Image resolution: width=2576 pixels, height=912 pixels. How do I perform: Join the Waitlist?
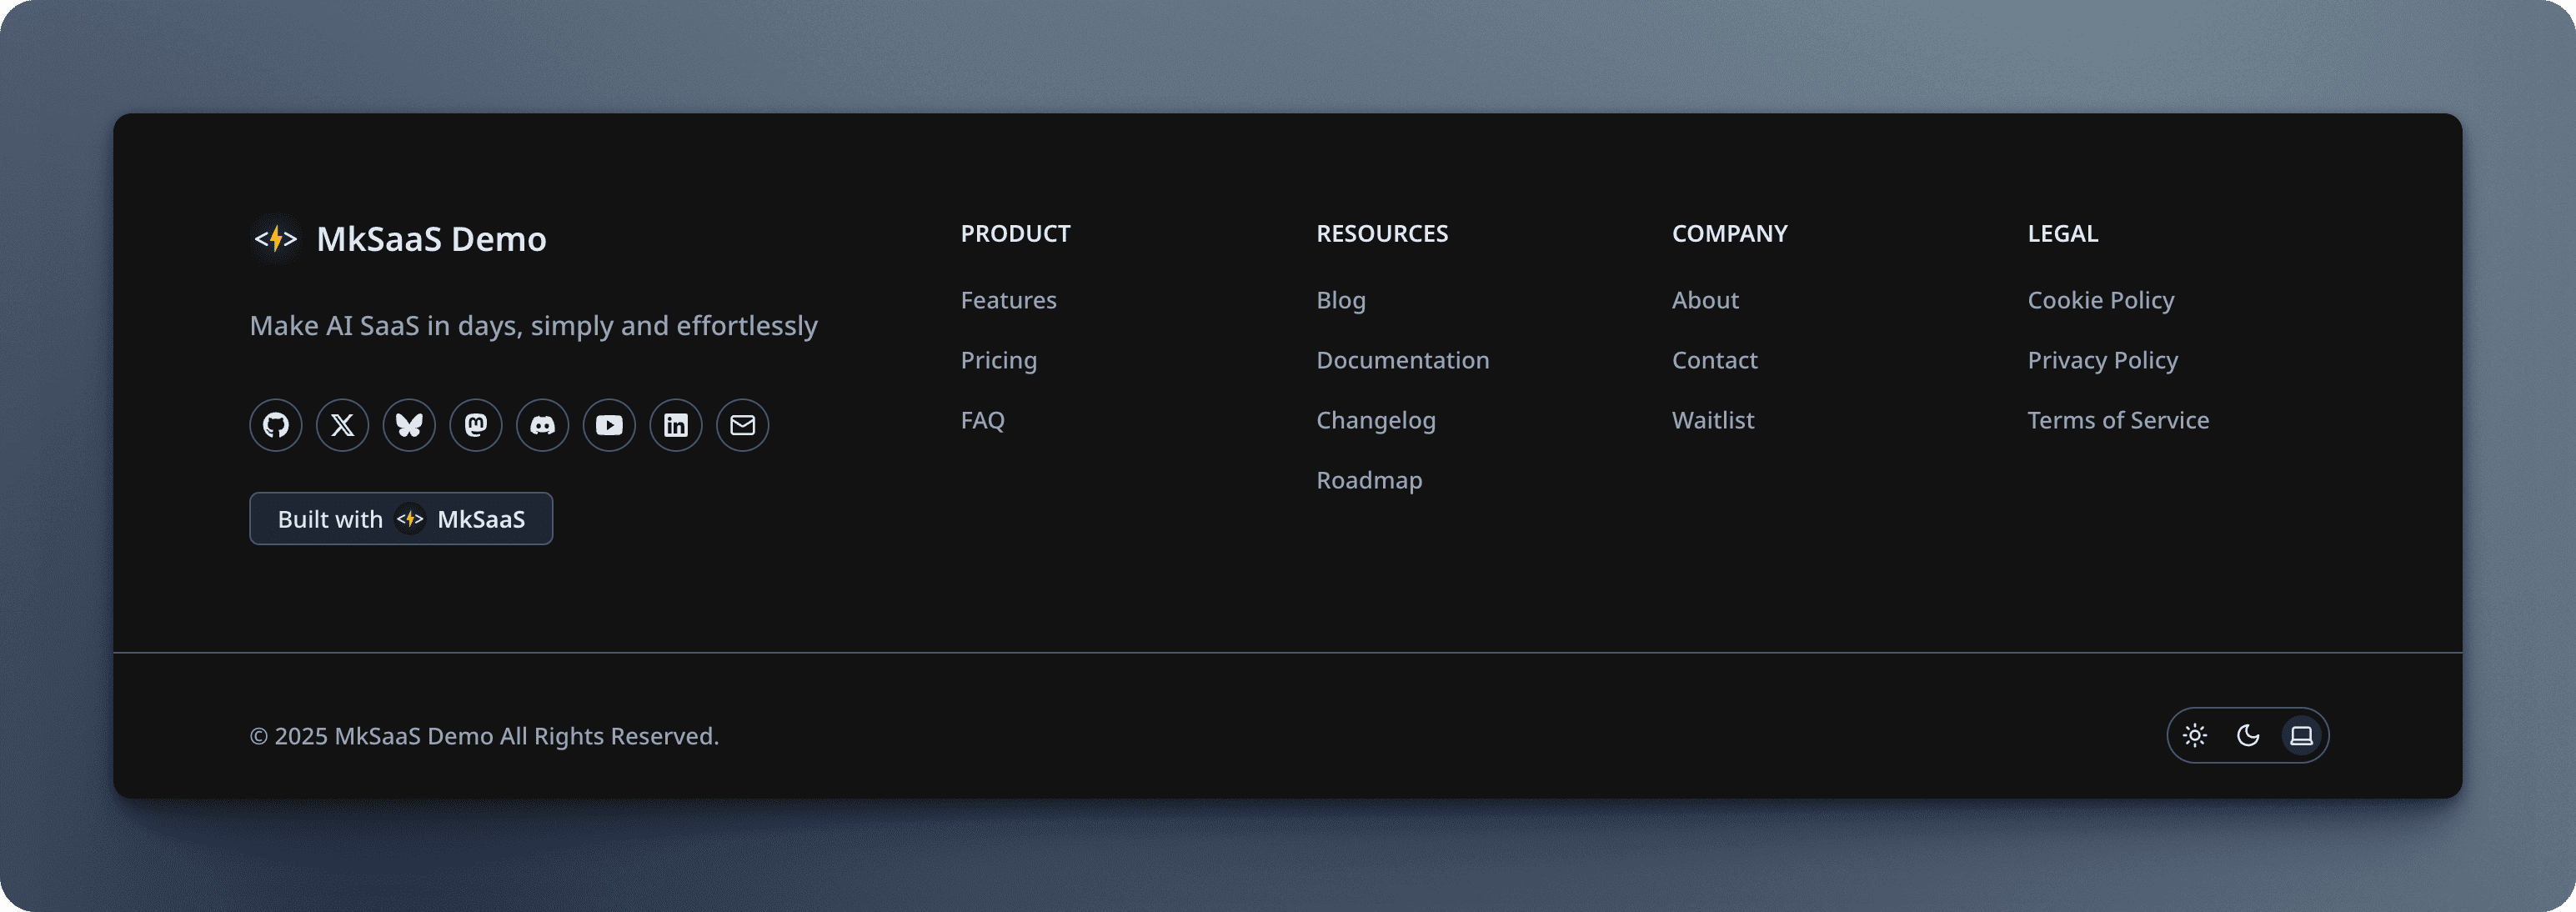(x=1713, y=420)
